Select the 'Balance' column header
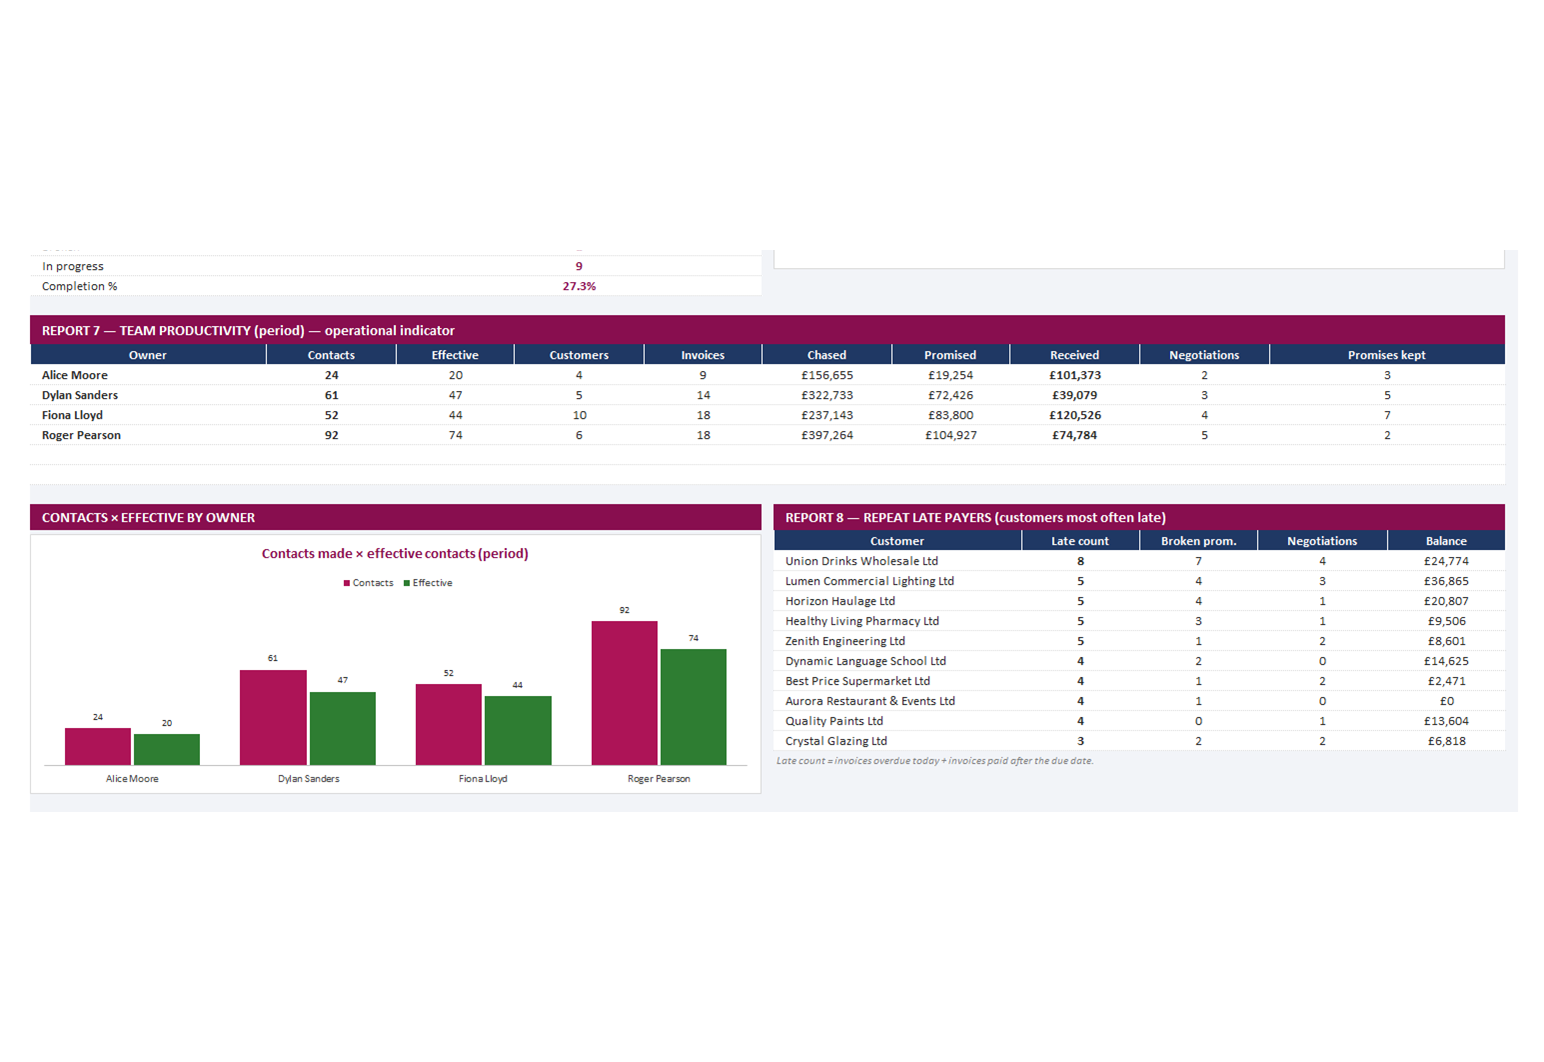The image size is (1544, 1062). click(x=1446, y=541)
